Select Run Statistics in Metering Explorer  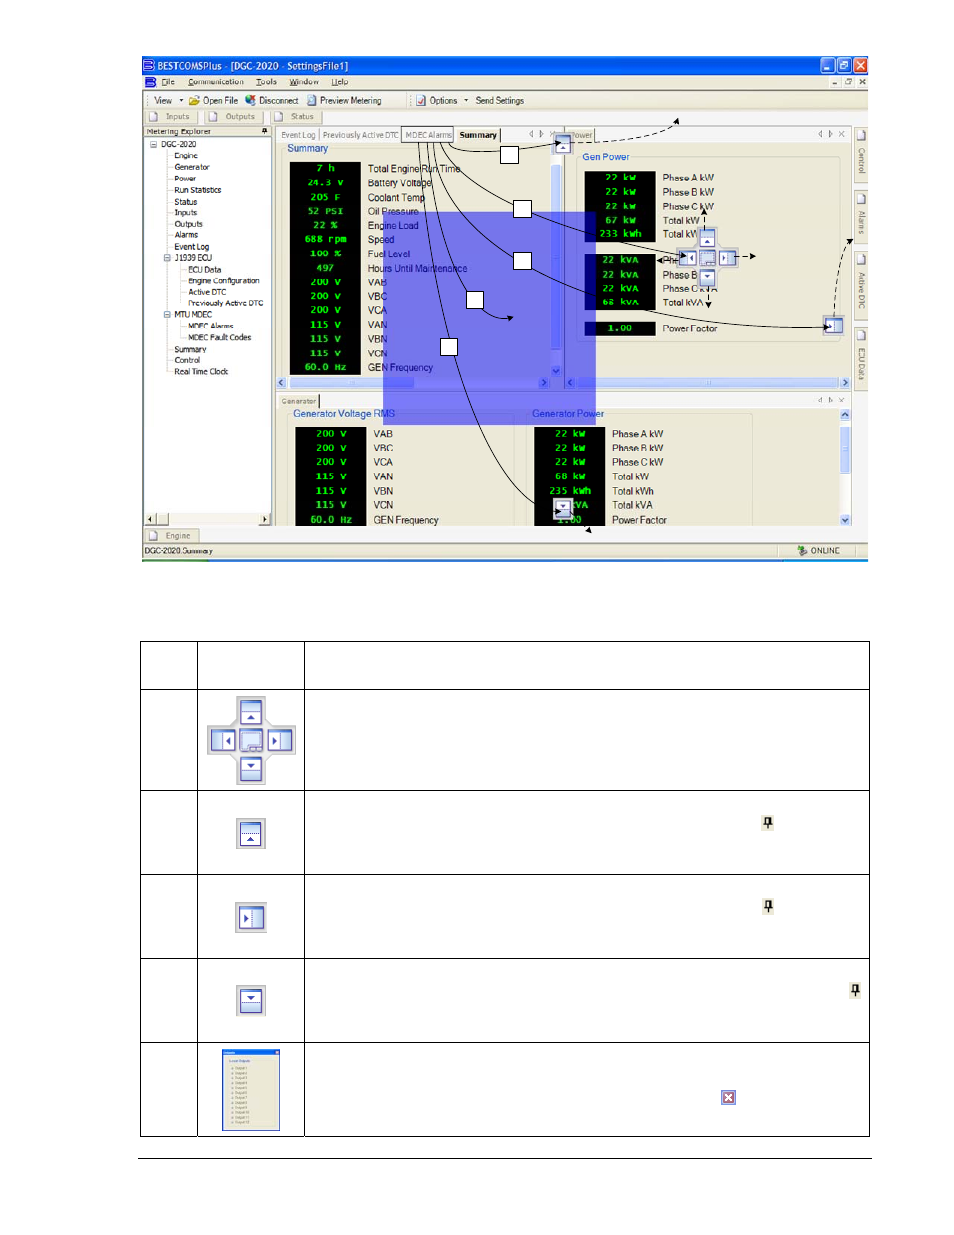tap(198, 190)
